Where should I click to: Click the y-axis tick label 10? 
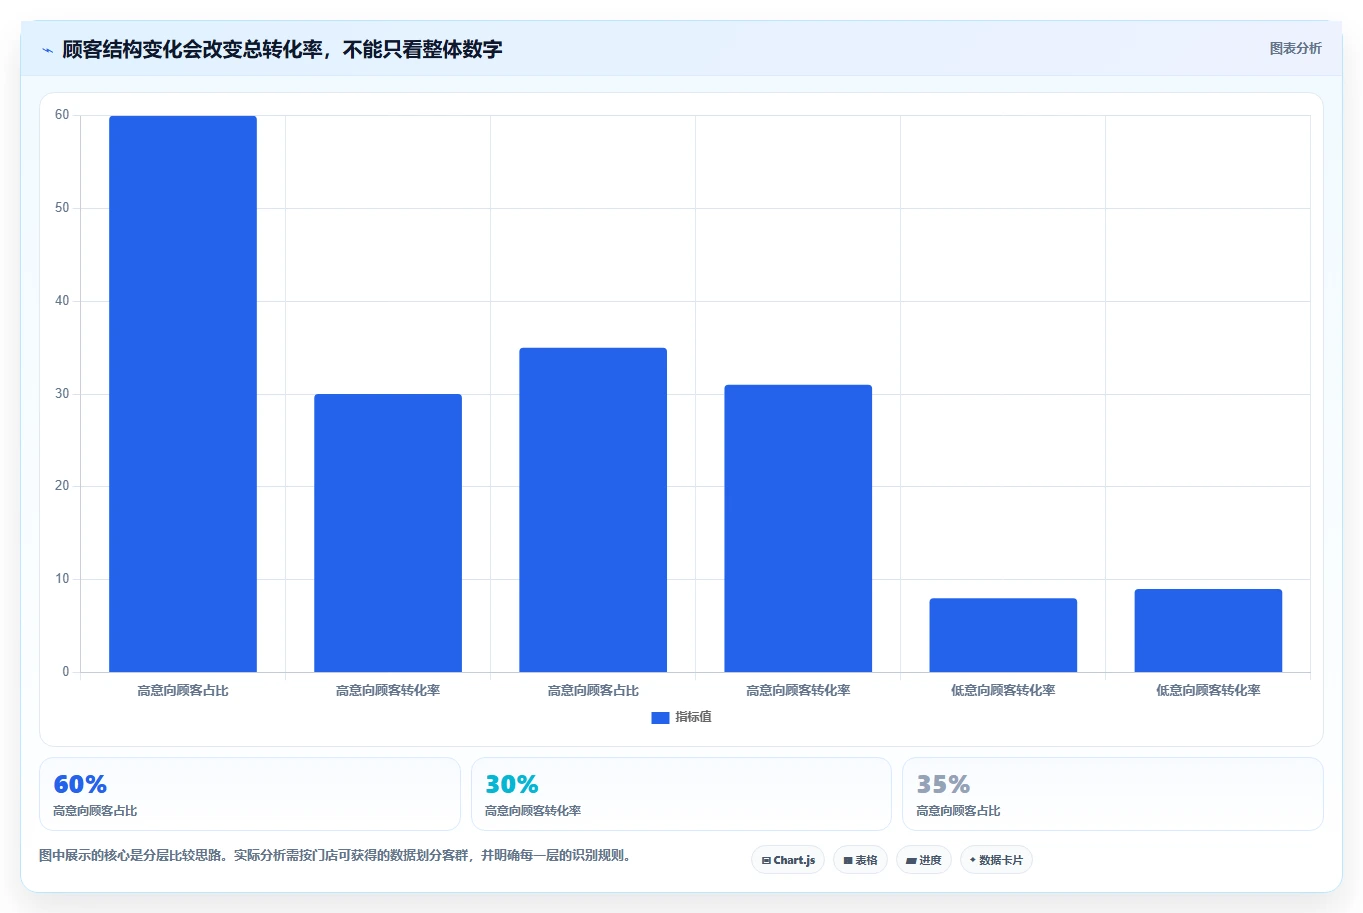(62, 579)
